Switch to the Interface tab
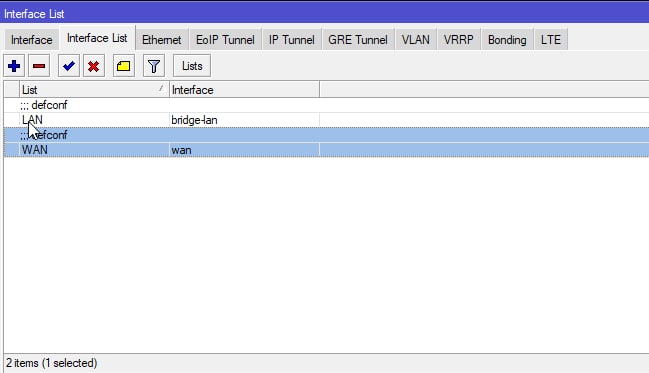Viewport: 649px width, 373px height. [x=31, y=40]
